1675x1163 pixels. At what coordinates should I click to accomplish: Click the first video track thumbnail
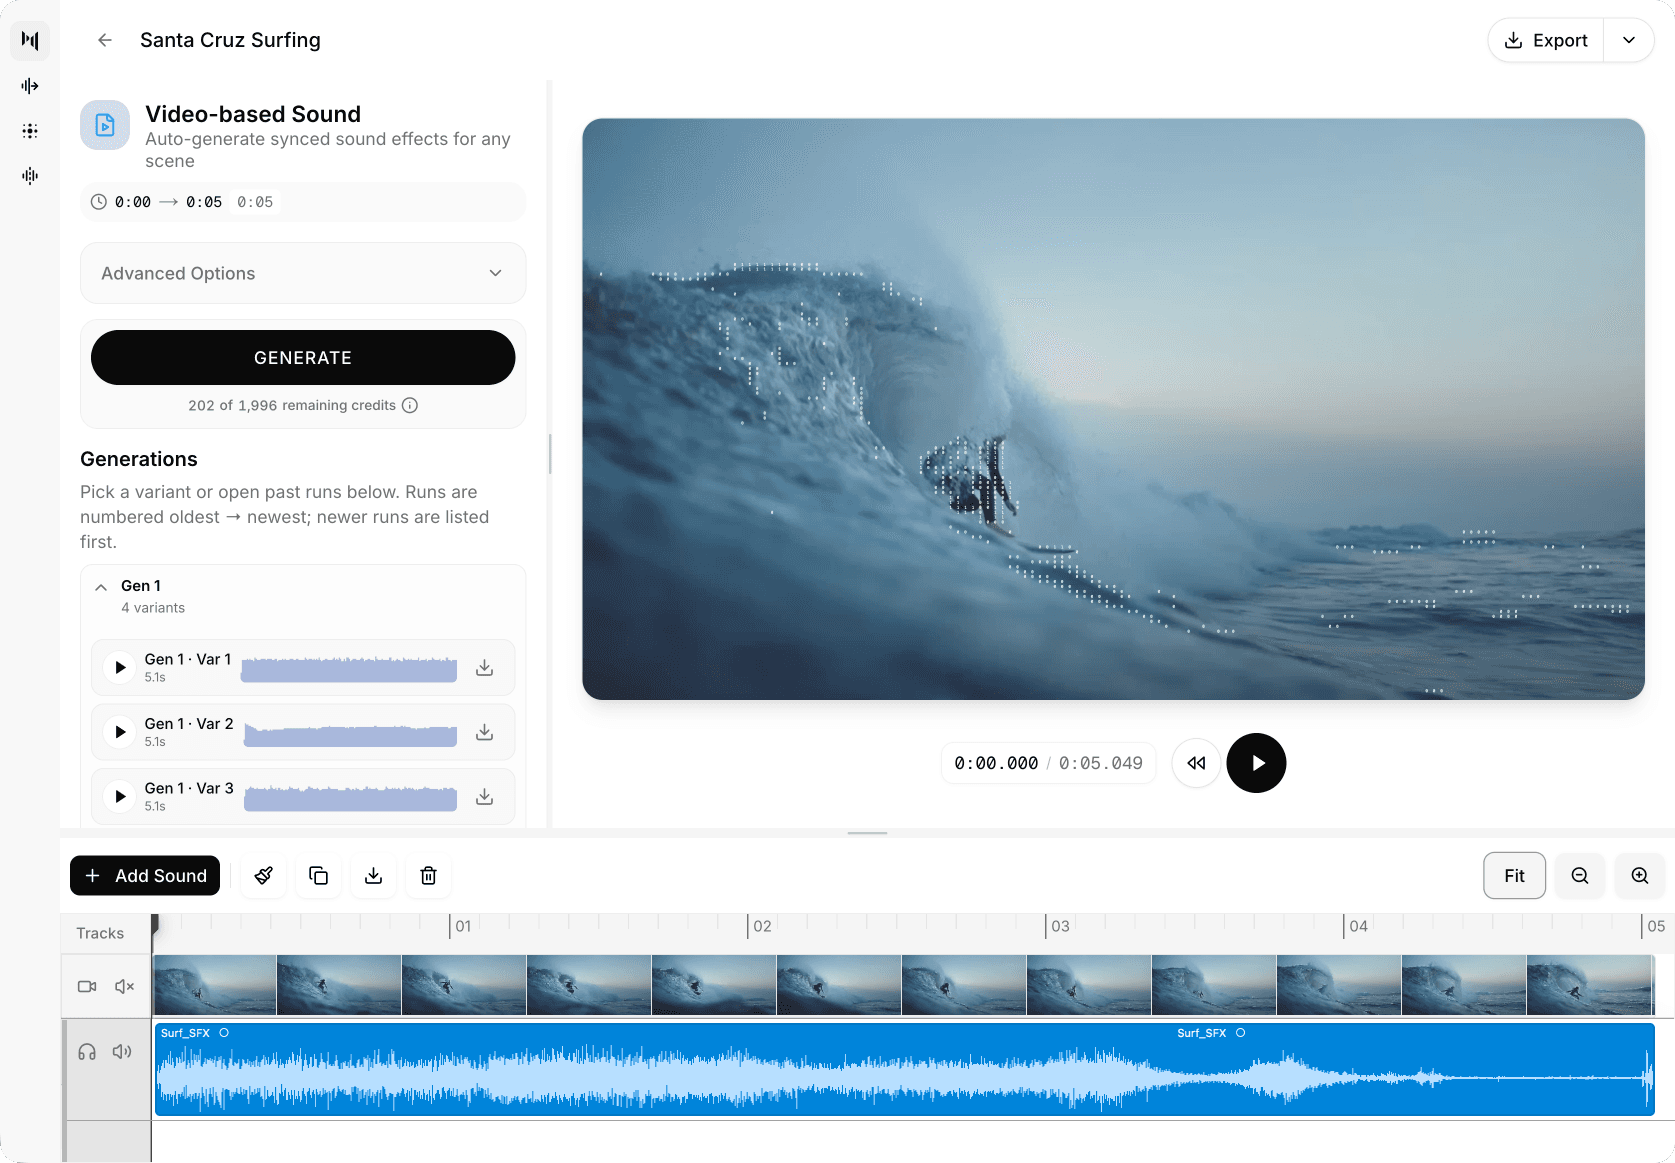click(x=215, y=985)
